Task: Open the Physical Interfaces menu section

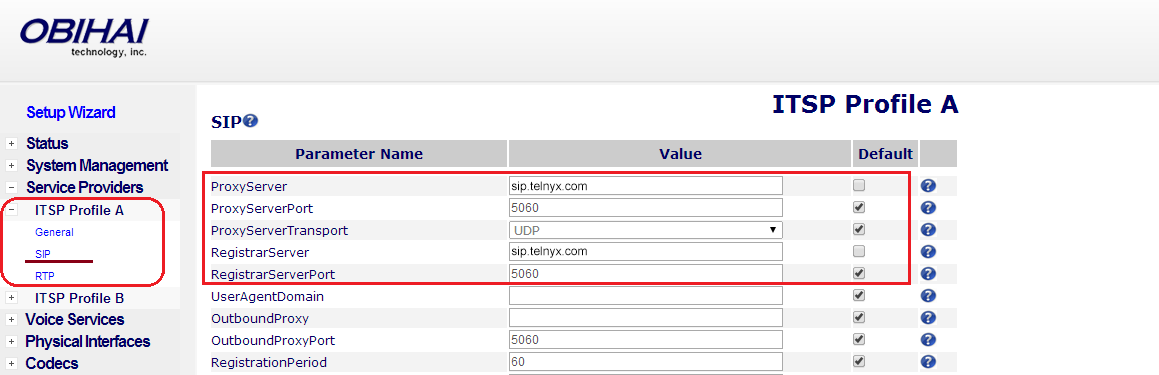Action: [x=88, y=342]
